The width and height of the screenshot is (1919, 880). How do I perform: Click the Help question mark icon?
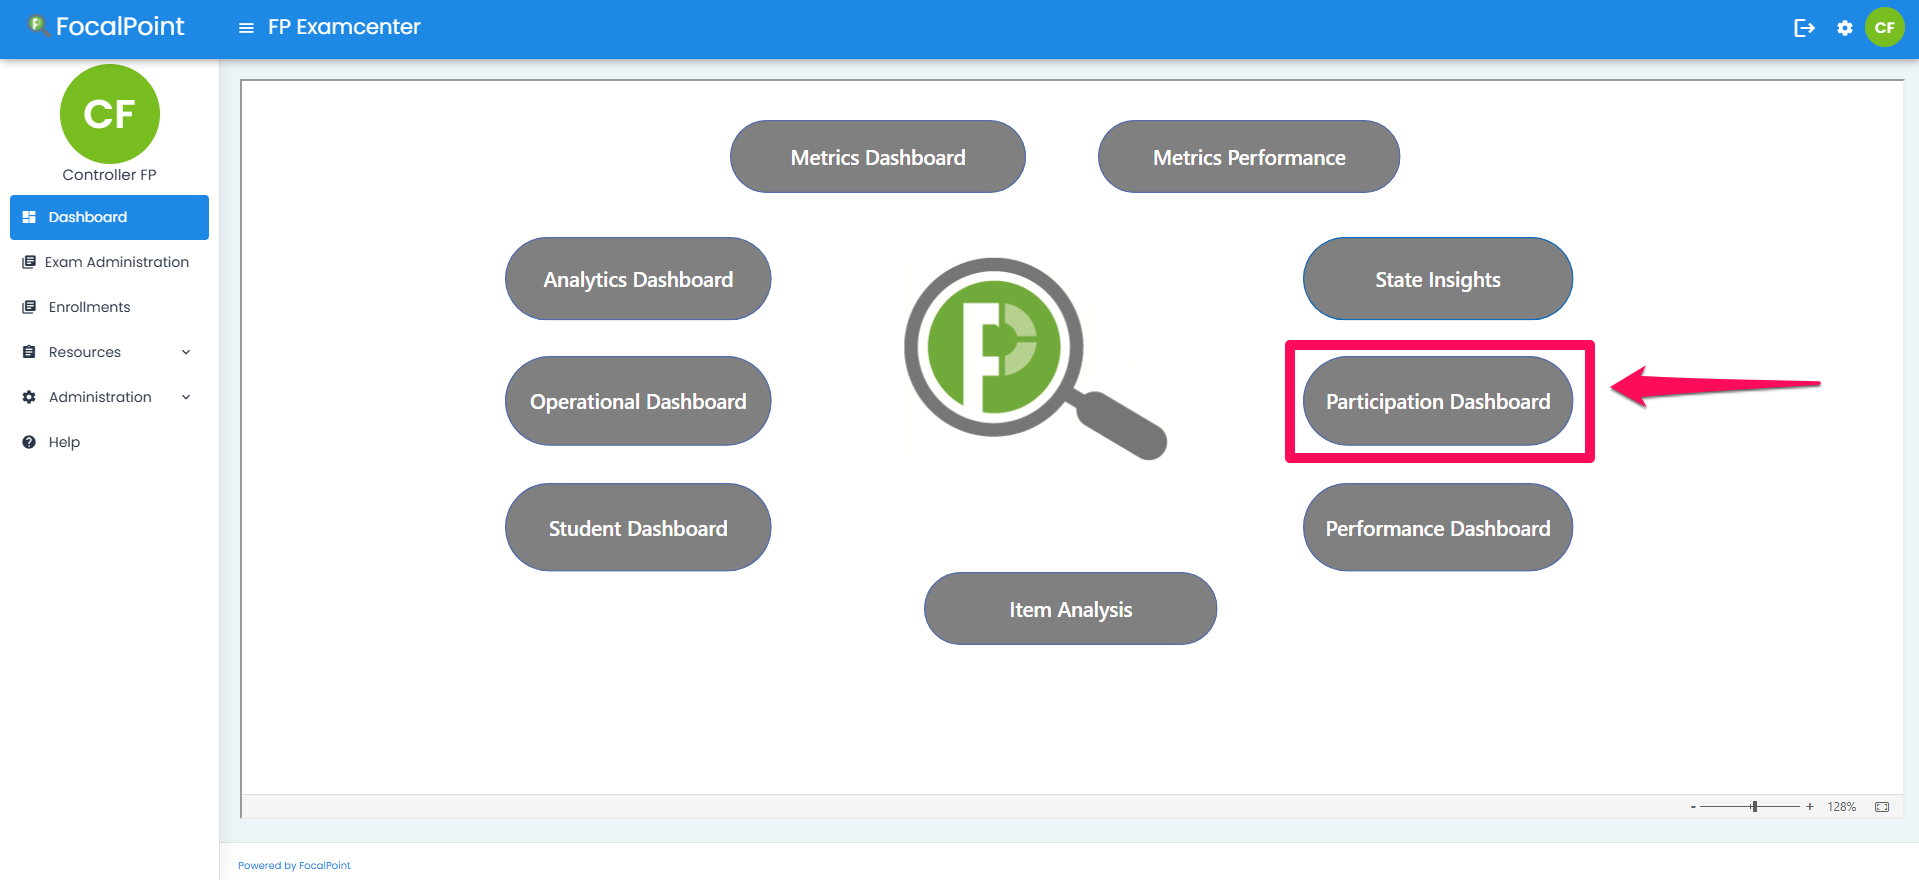click(x=29, y=442)
